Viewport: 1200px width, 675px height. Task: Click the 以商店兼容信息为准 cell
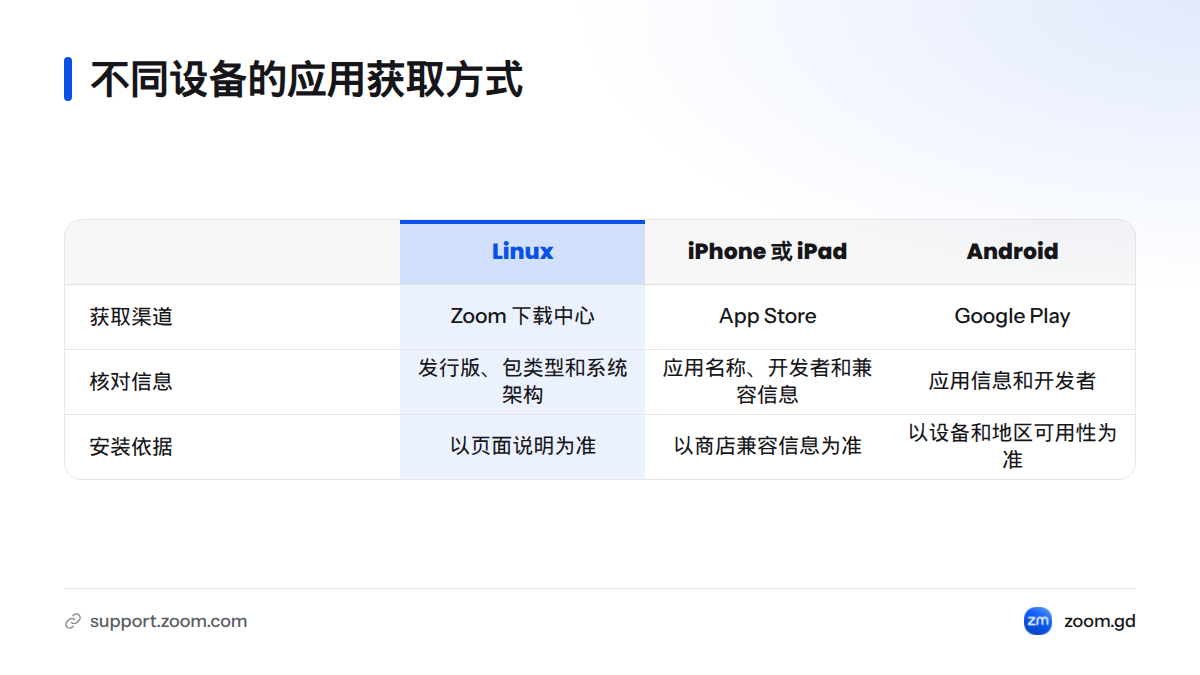[767, 447]
